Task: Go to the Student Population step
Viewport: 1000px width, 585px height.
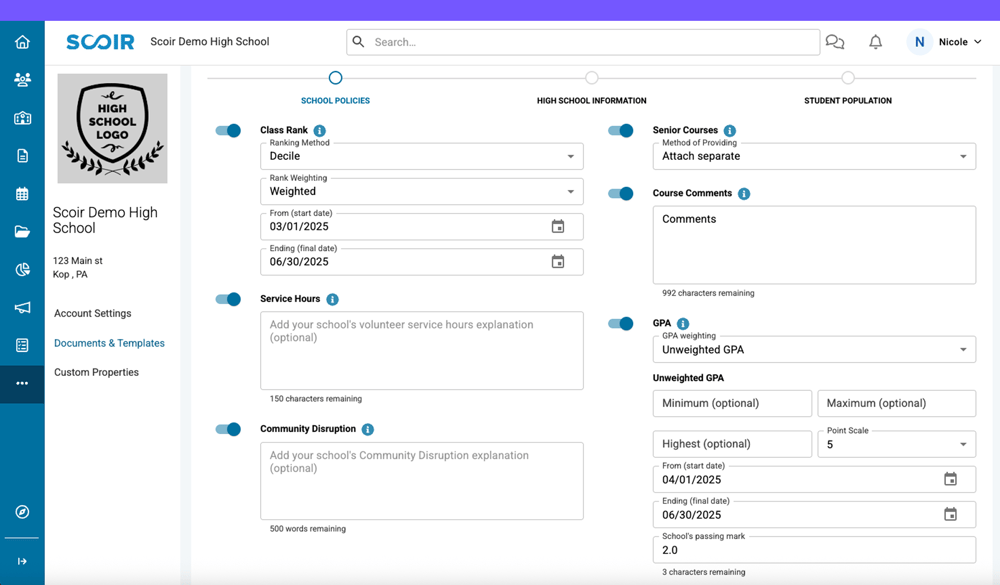Action: pos(848,79)
